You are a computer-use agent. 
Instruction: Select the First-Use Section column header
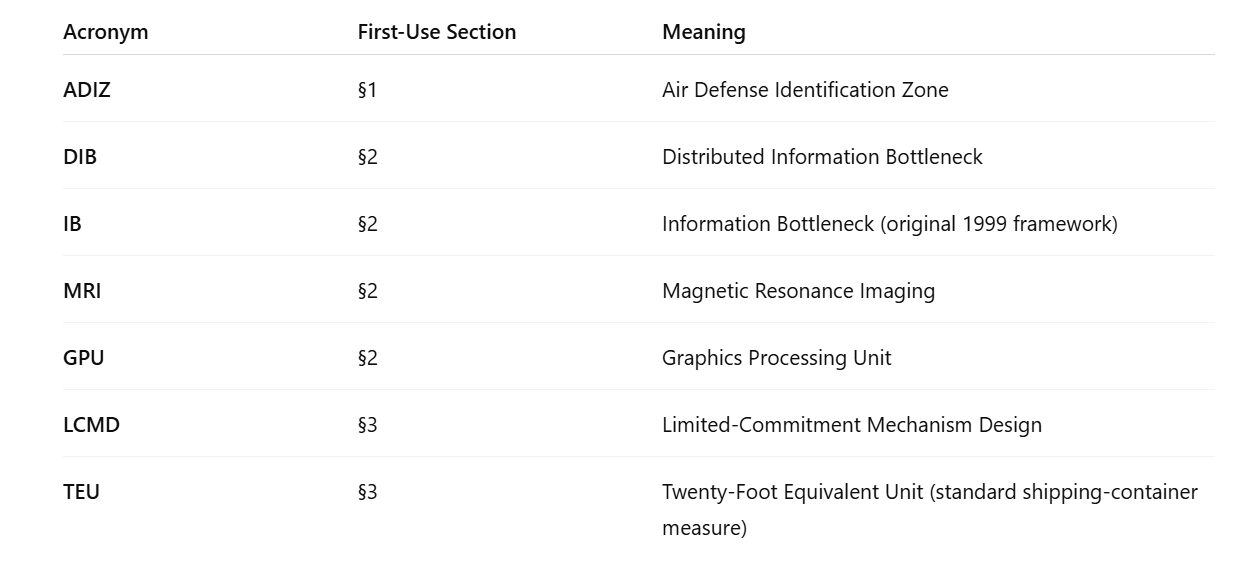[x=437, y=32]
